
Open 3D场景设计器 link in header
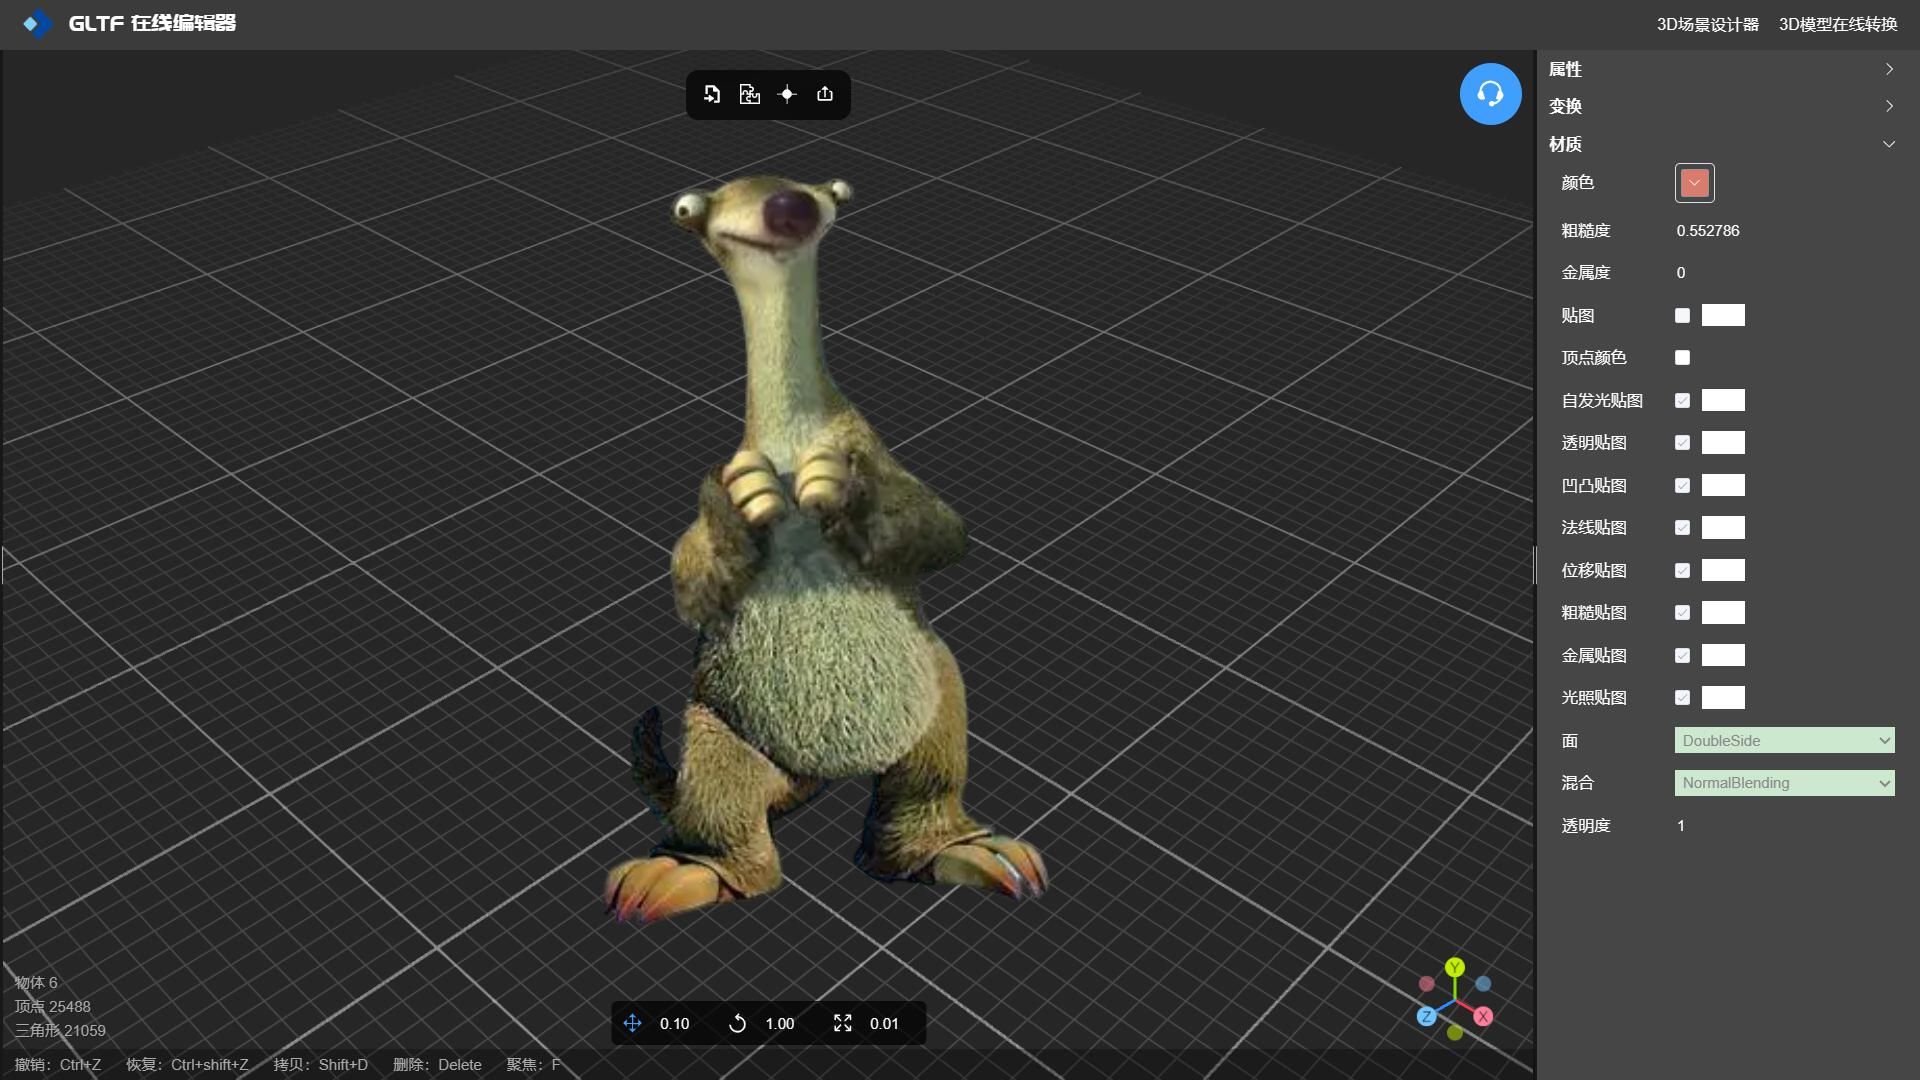point(1707,24)
